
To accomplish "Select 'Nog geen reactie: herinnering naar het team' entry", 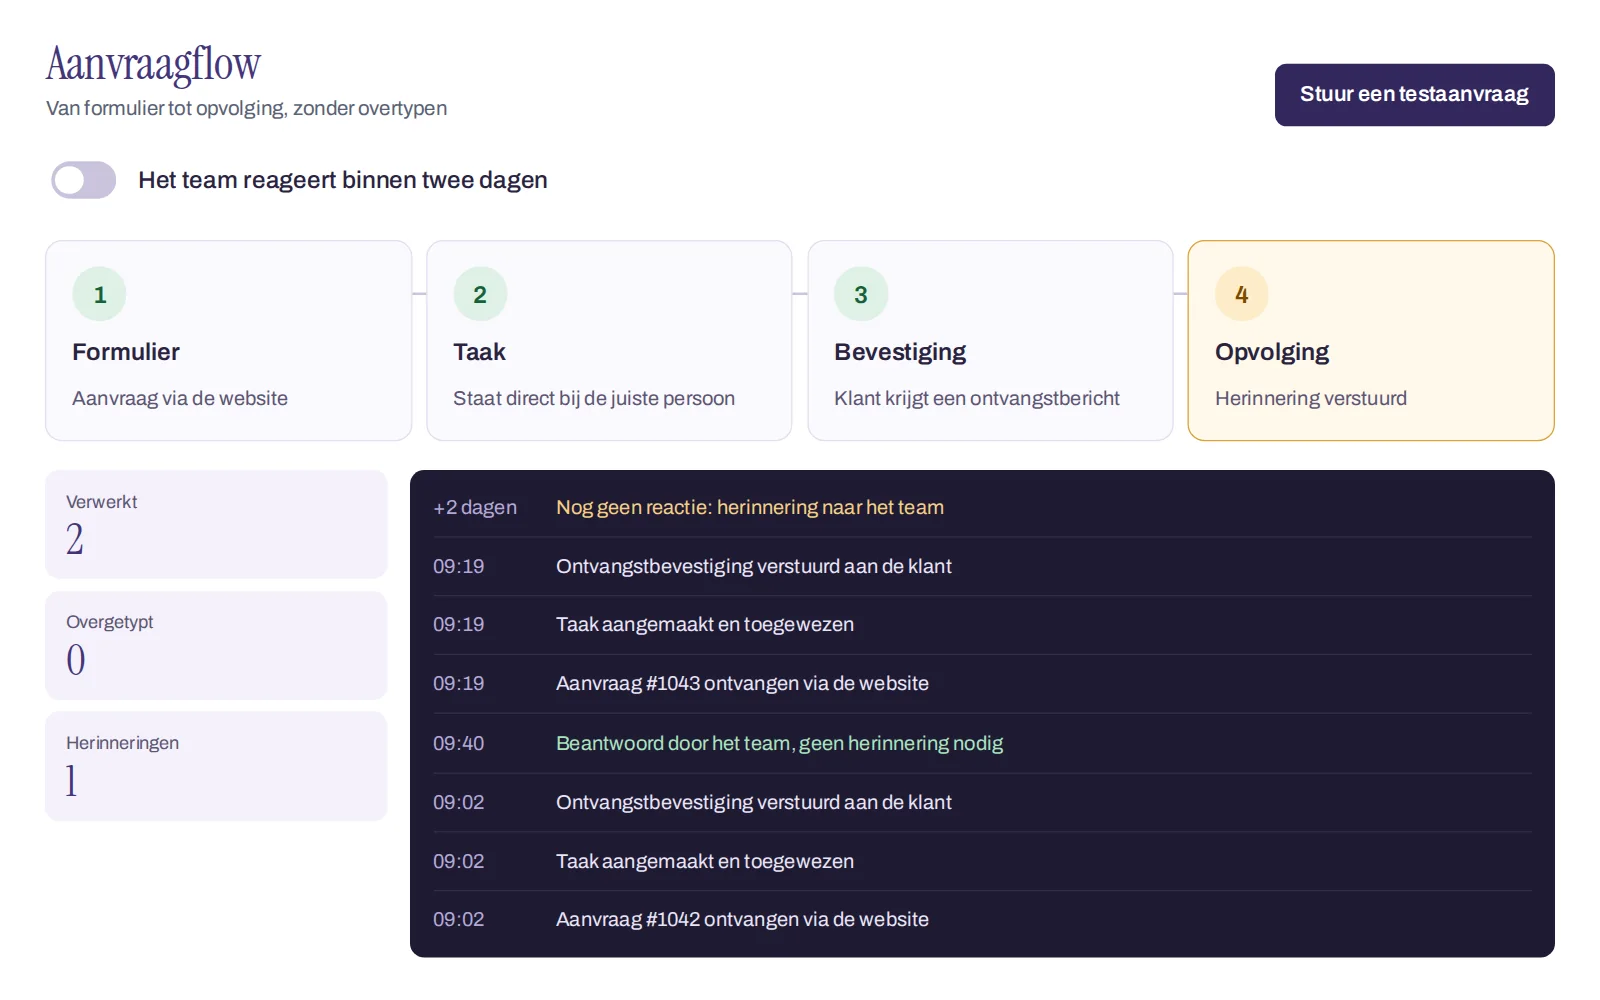I will (x=750, y=507).
